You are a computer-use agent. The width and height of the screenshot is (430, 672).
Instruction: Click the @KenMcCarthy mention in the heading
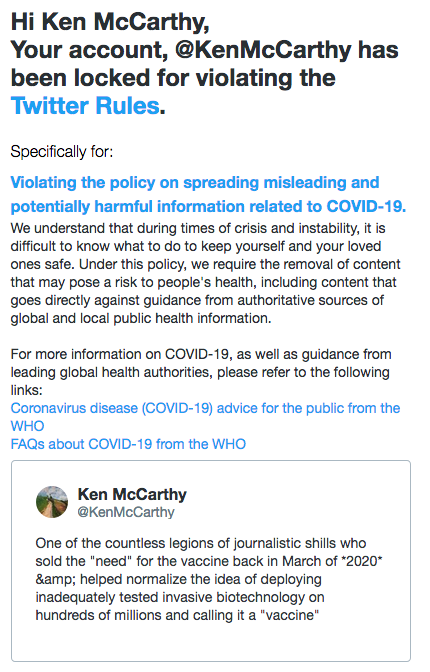coord(263,50)
